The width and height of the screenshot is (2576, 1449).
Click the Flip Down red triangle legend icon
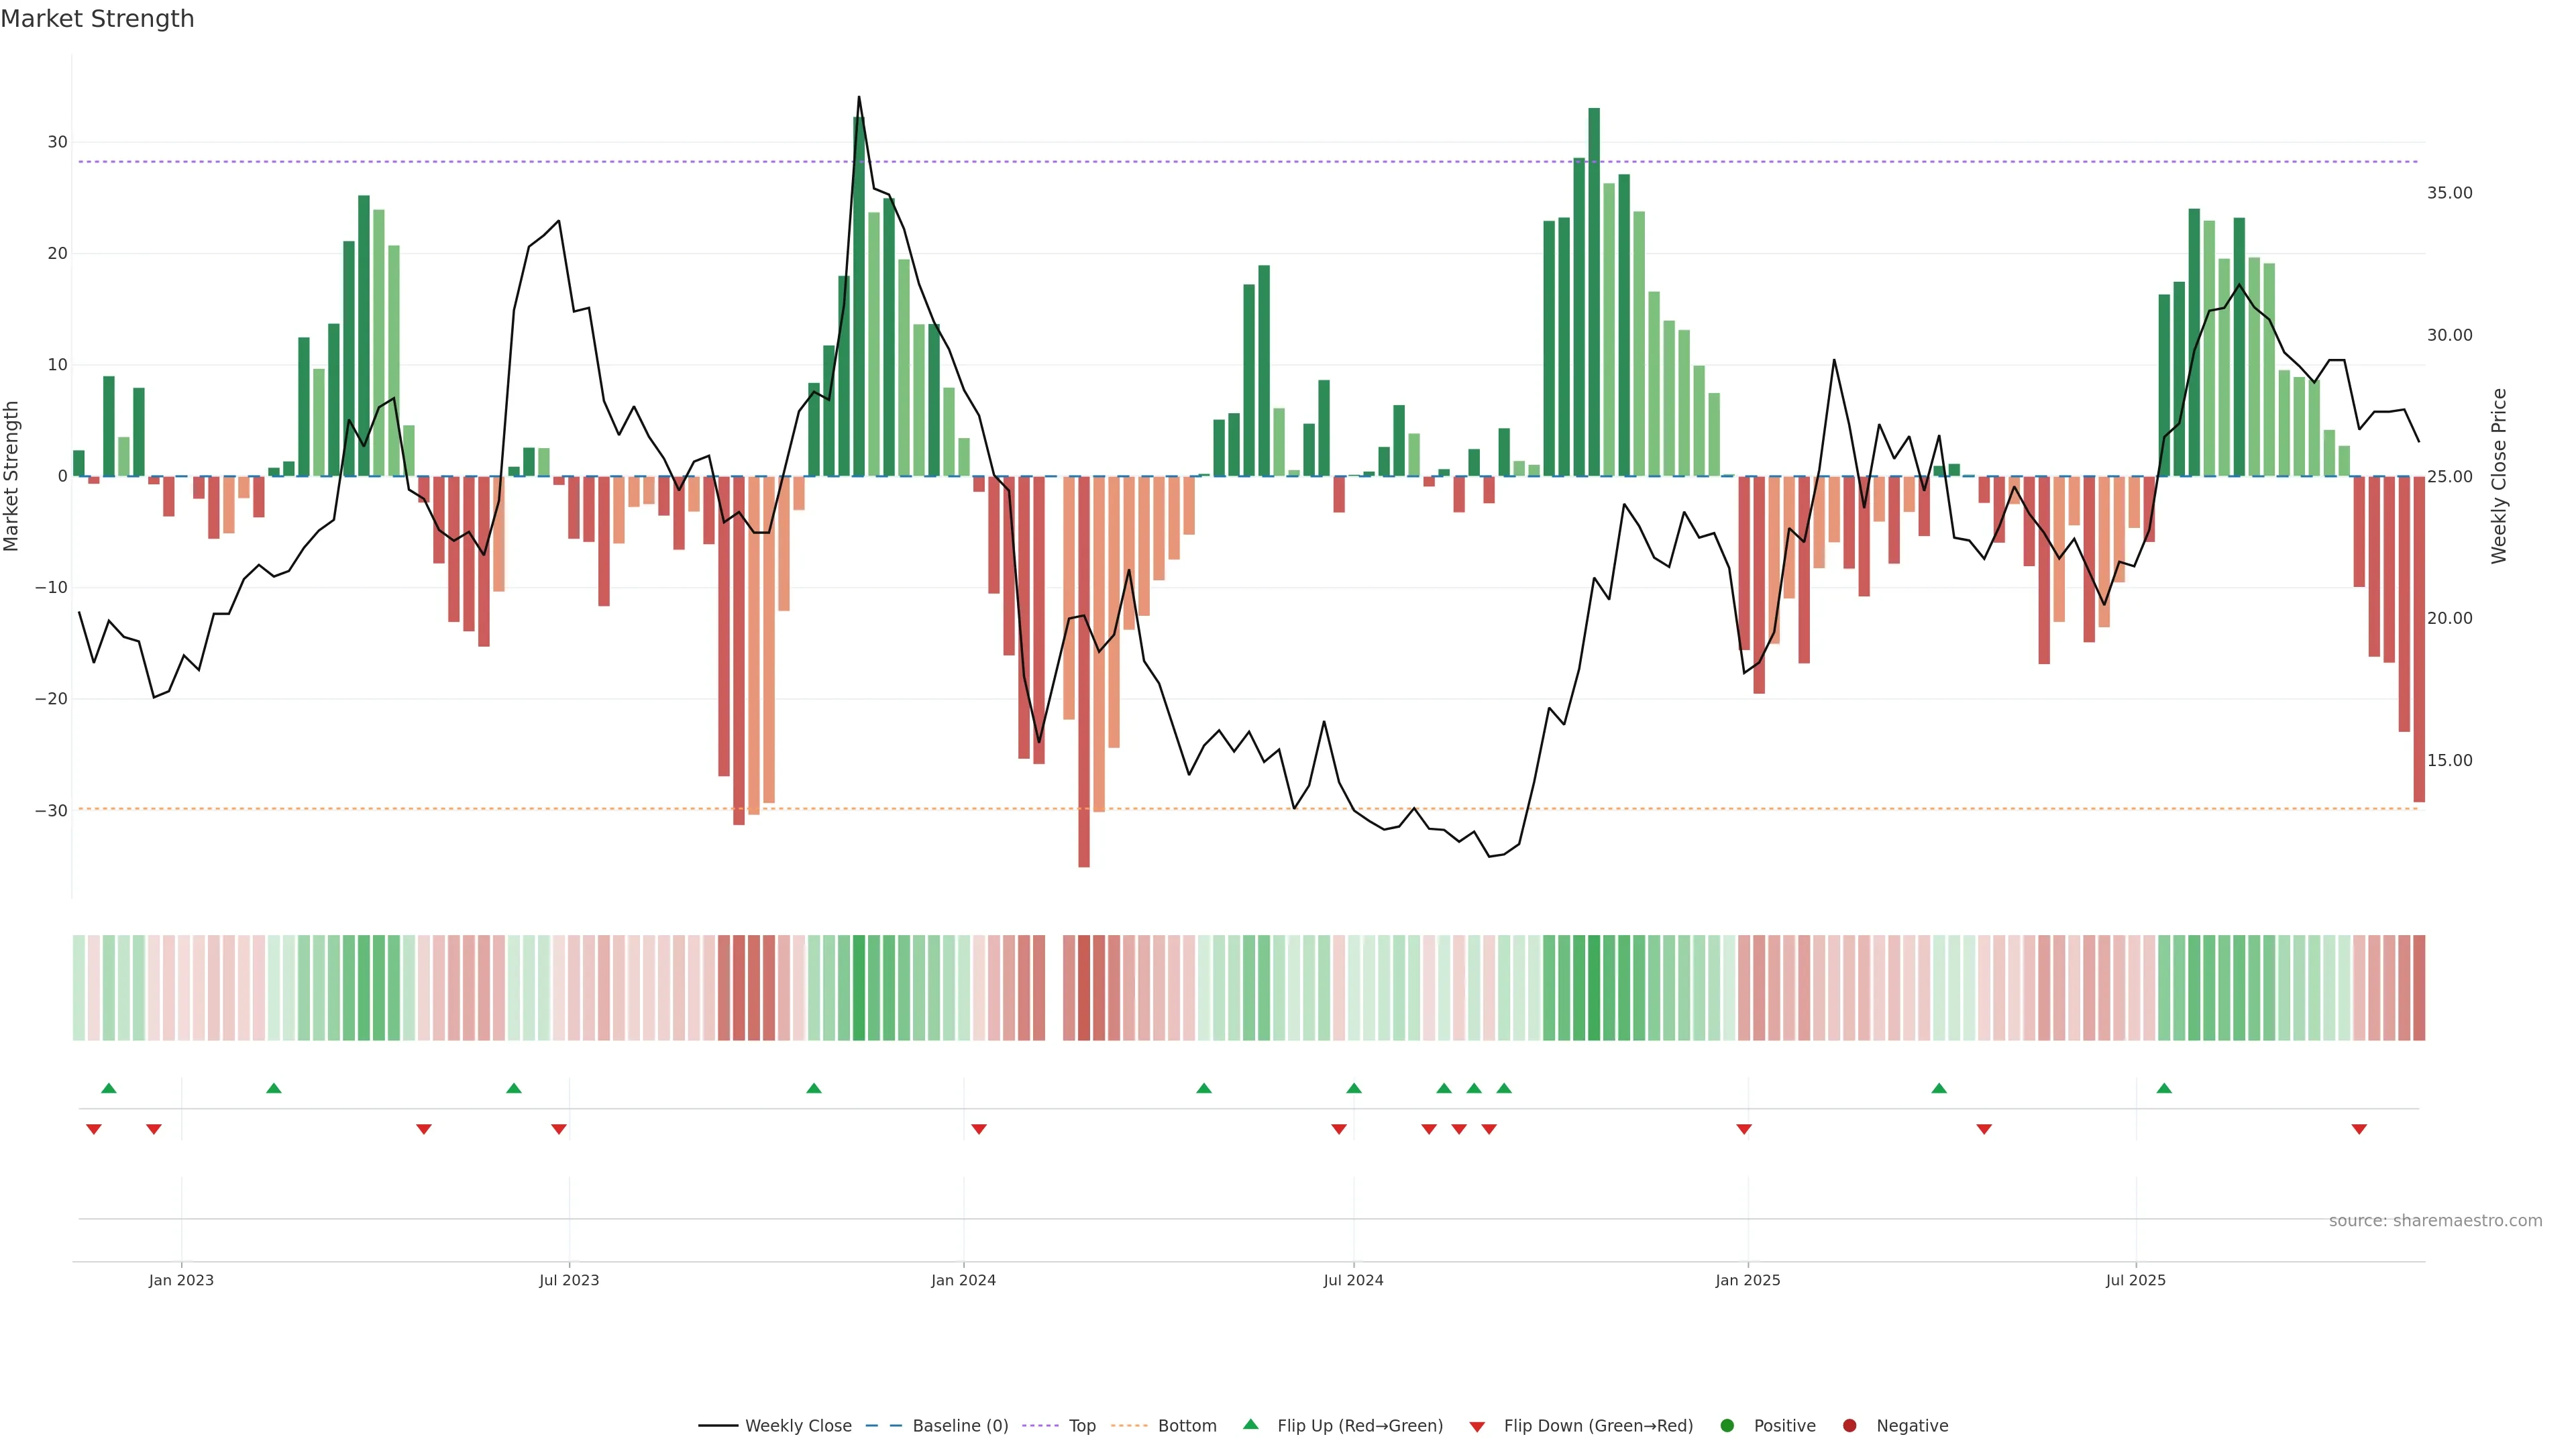[1477, 1426]
